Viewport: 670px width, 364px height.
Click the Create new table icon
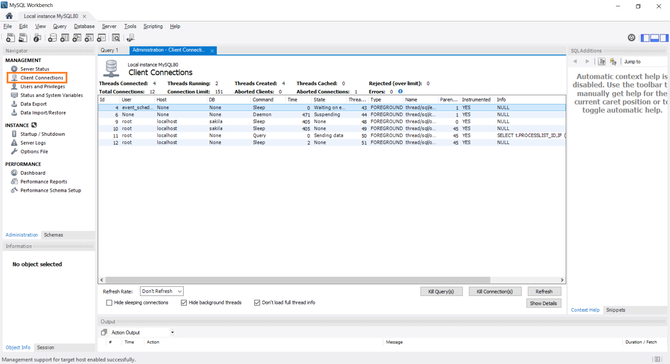65,38
